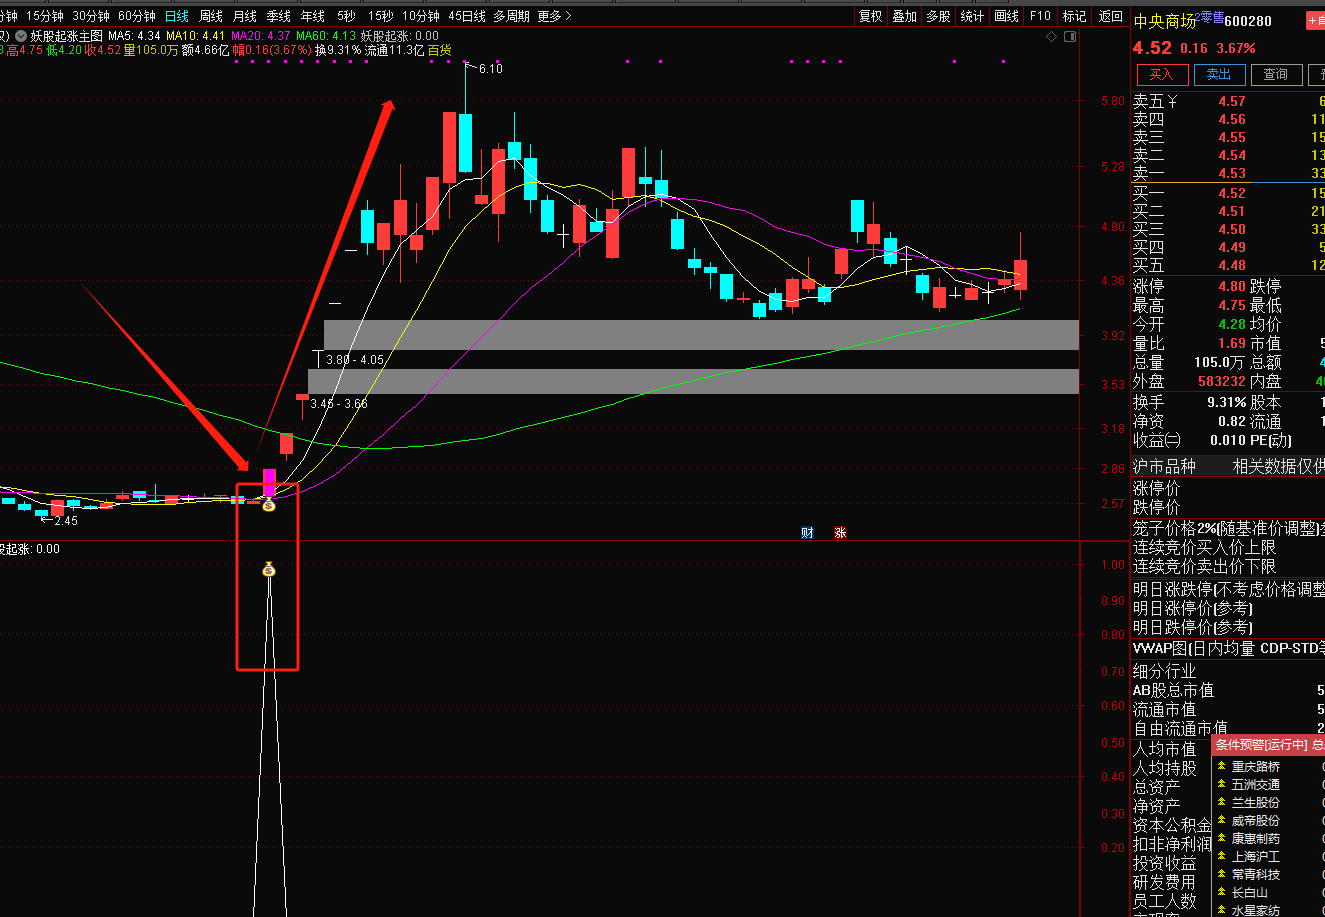Click the money bag marker in the indicator pane
The height and width of the screenshot is (917, 1325).
point(268,570)
